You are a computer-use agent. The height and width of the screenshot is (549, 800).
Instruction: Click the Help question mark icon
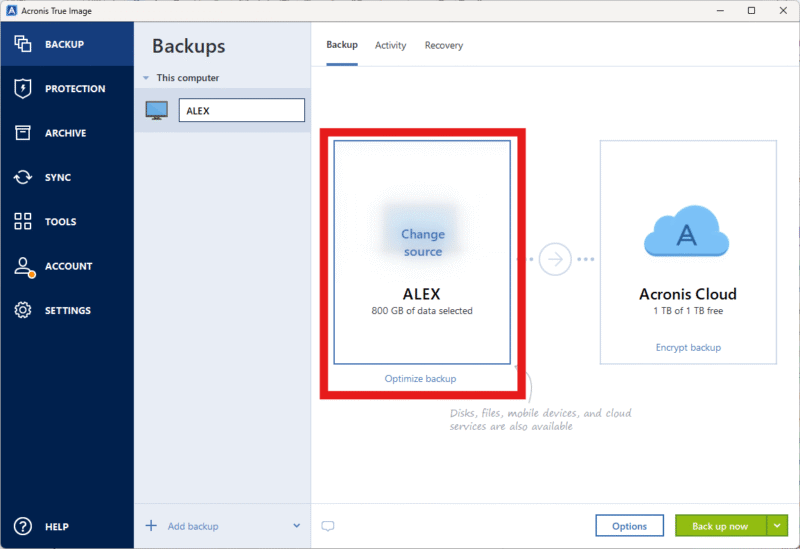click(22, 526)
